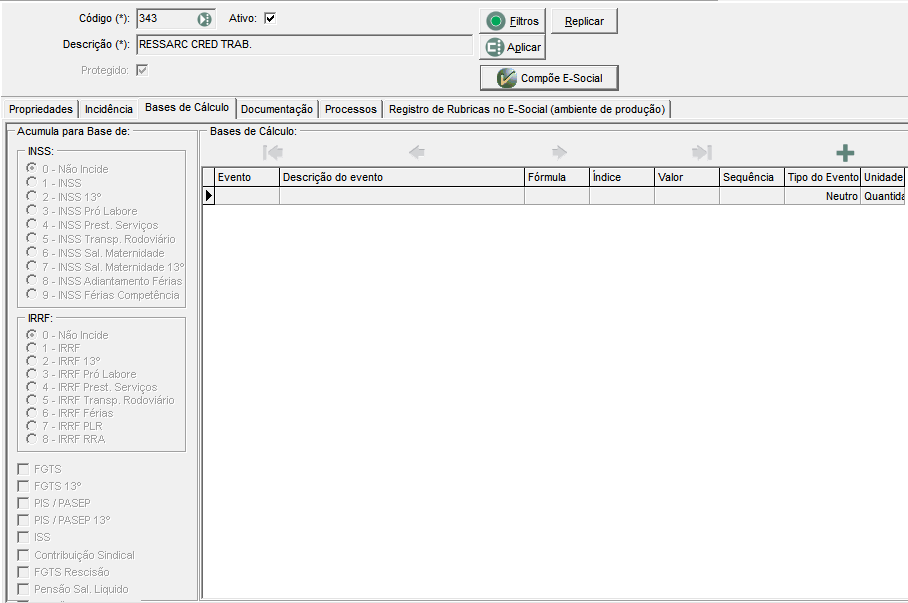Click the Descrição input field

pos(305,45)
